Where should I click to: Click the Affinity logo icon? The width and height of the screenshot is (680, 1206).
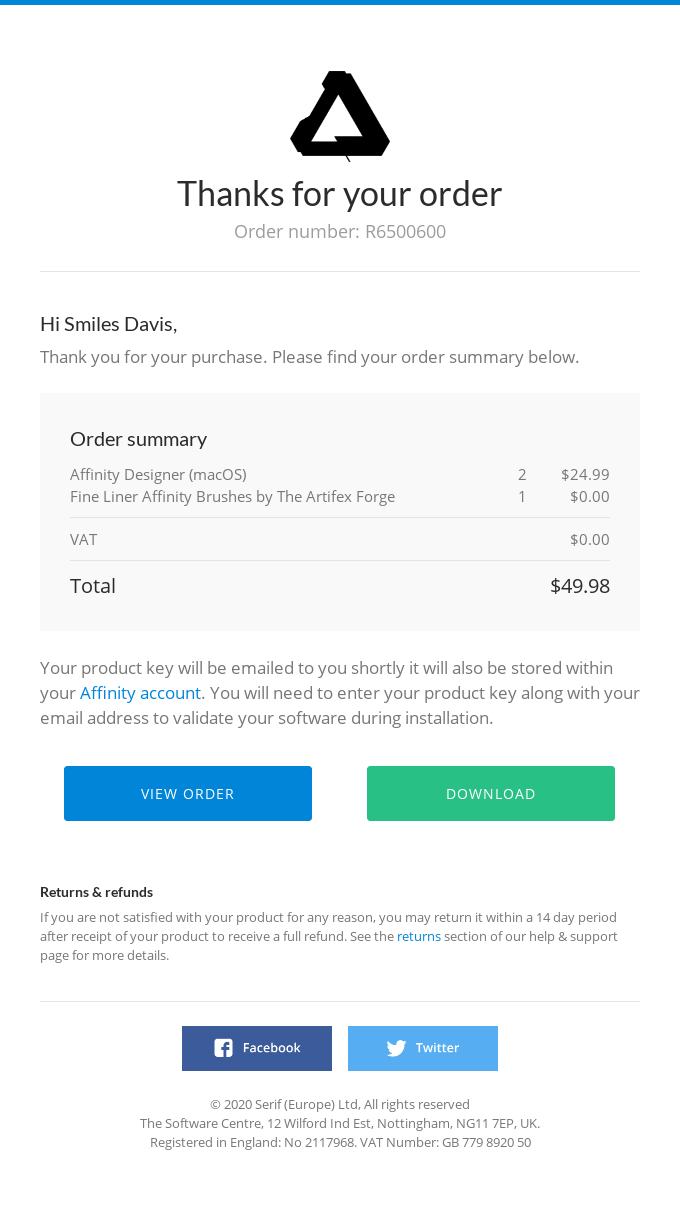click(x=339, y=113)
